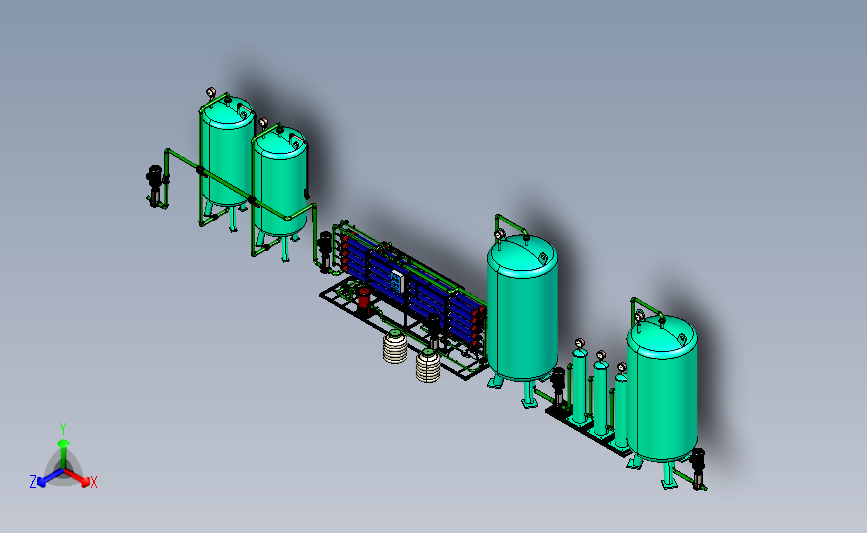The width and height of the screenshot is (867, 533).
Task: Select the first slender green filter column with gauge
Action: coord(579,385)
